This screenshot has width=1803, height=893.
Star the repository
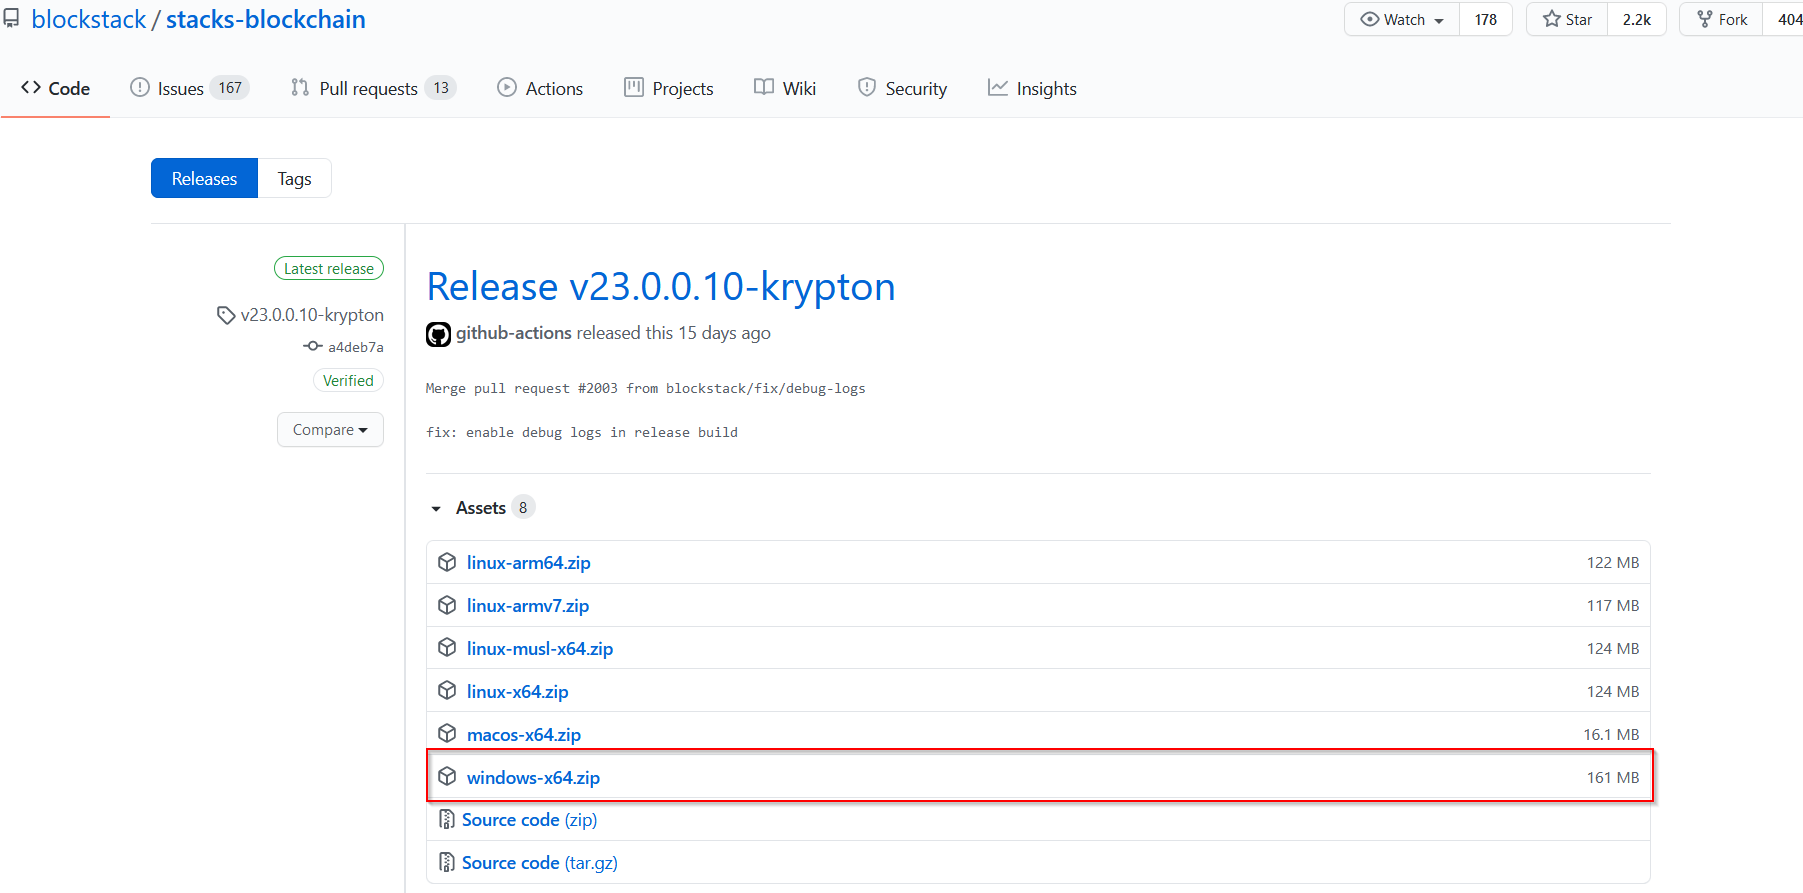(1567, 19)
